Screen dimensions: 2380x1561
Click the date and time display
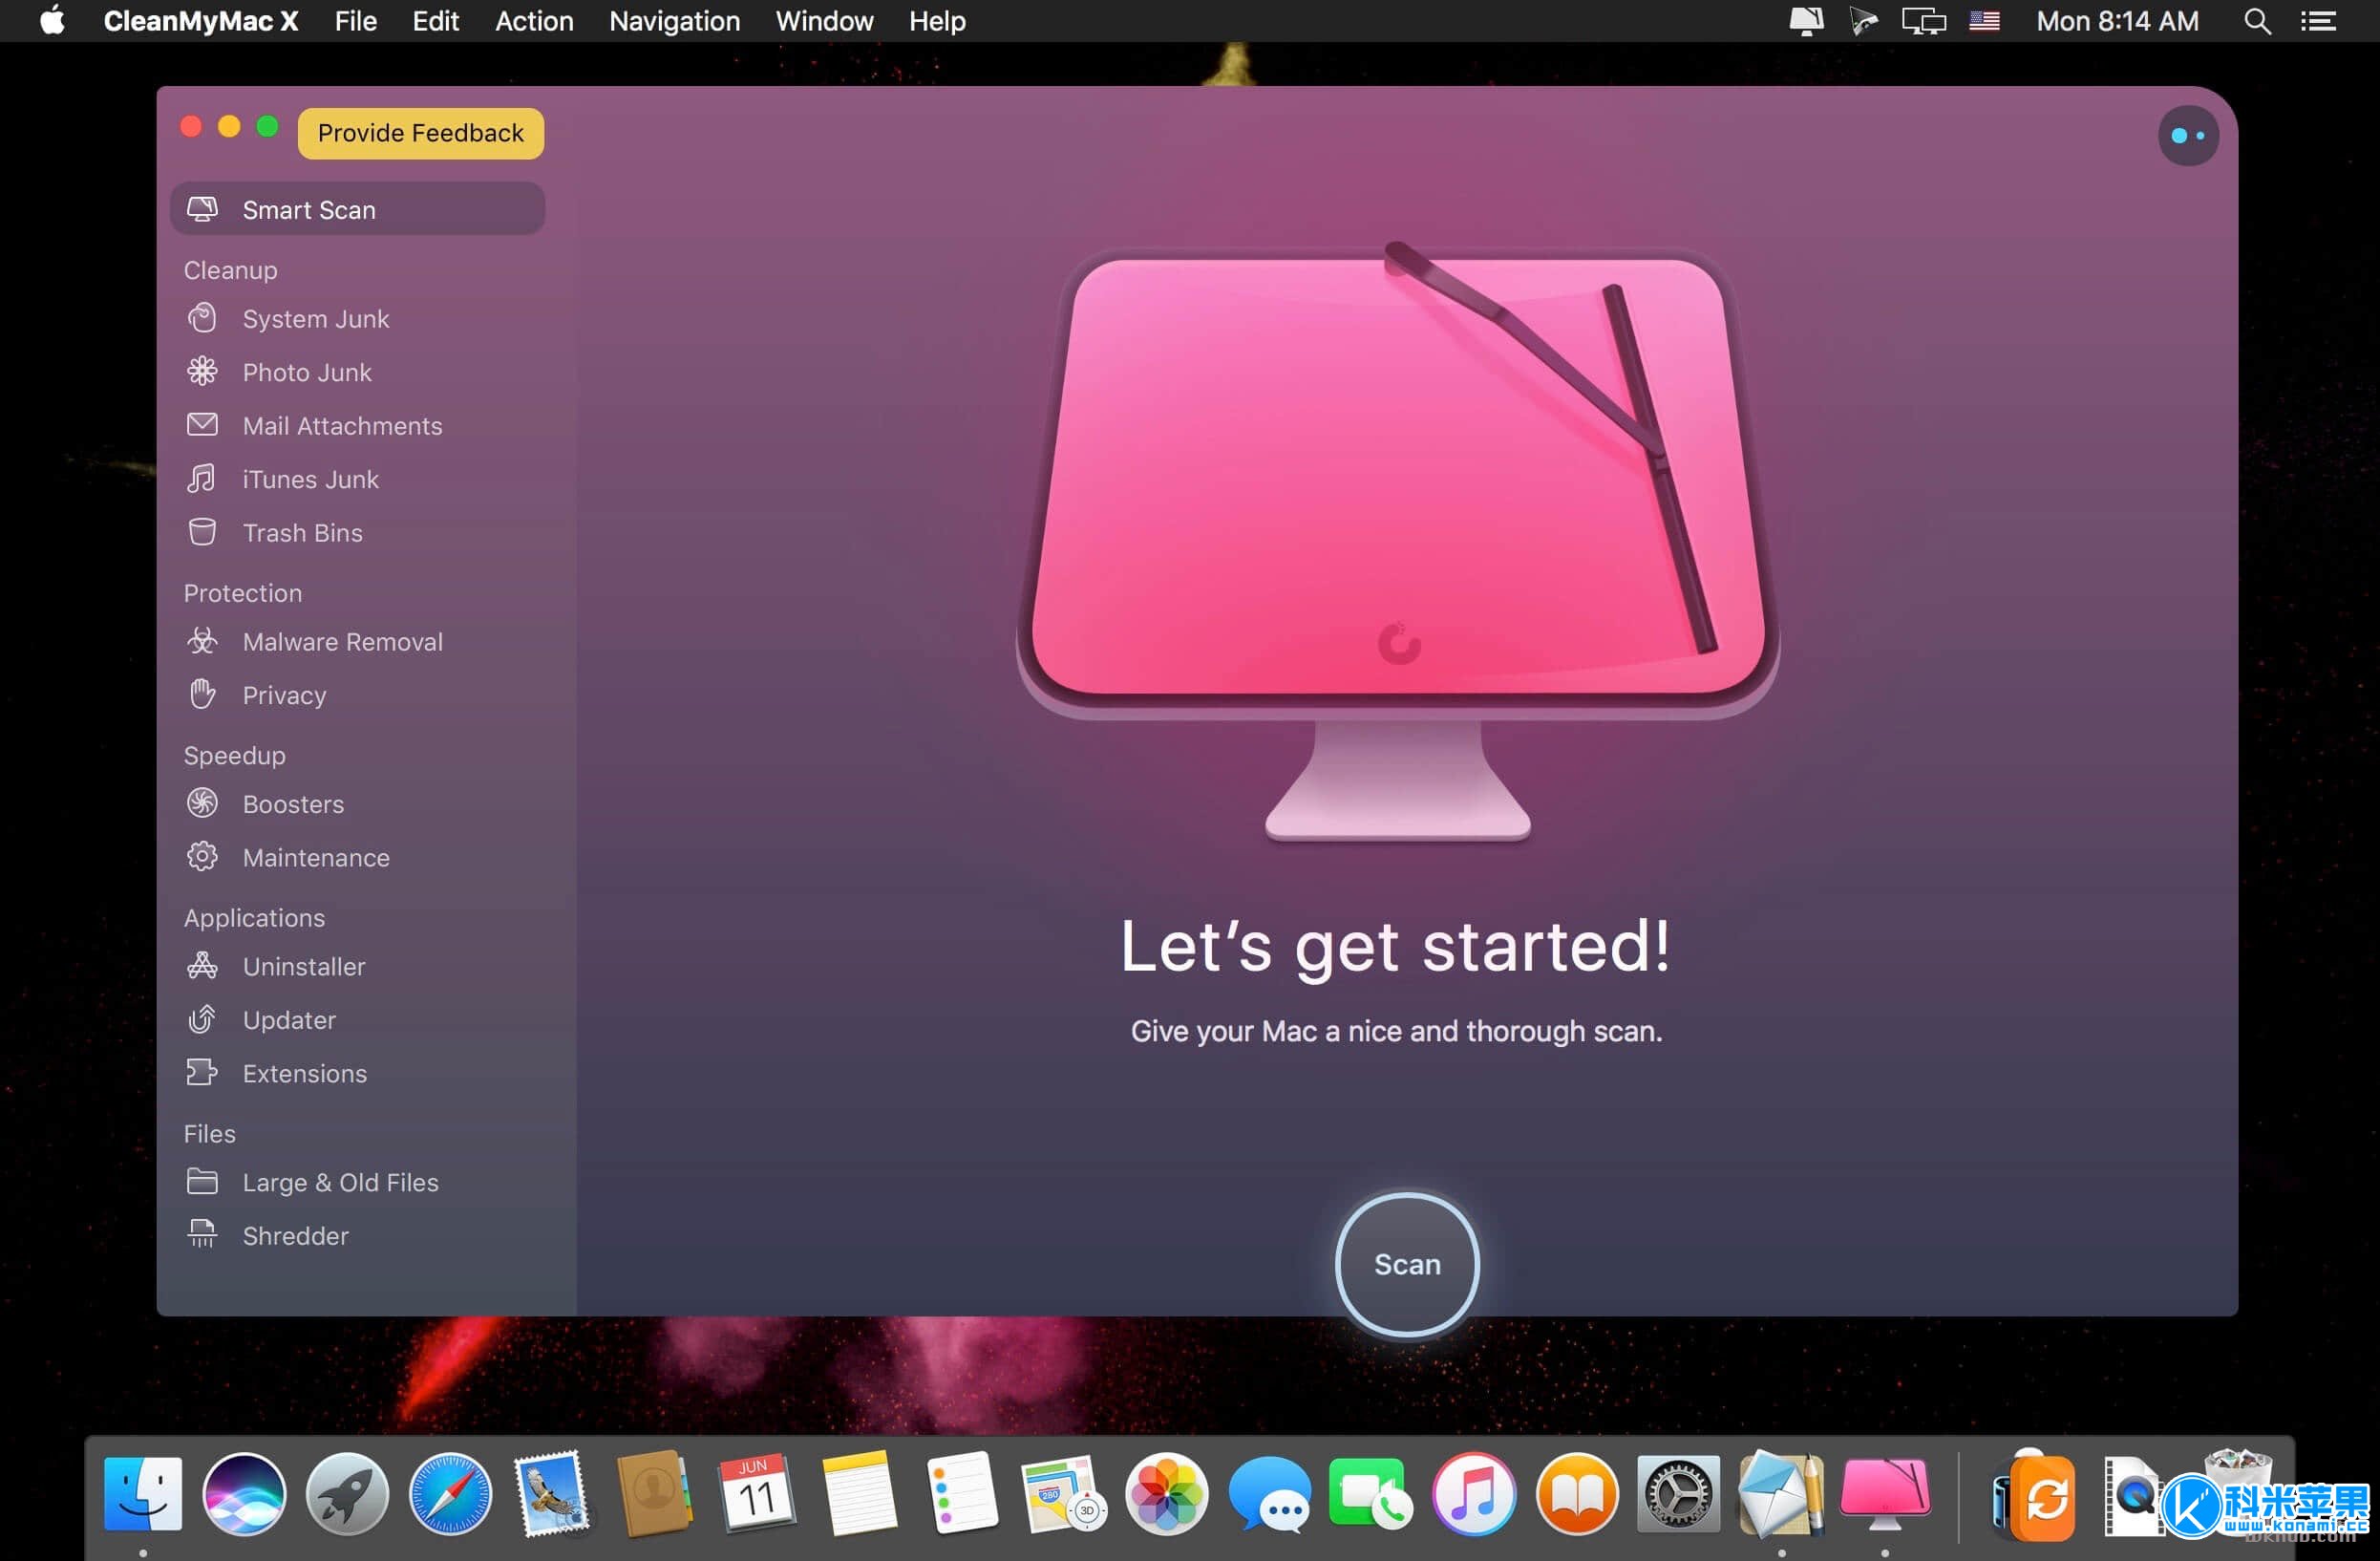pyautogui.click(x=2117, y=21)
